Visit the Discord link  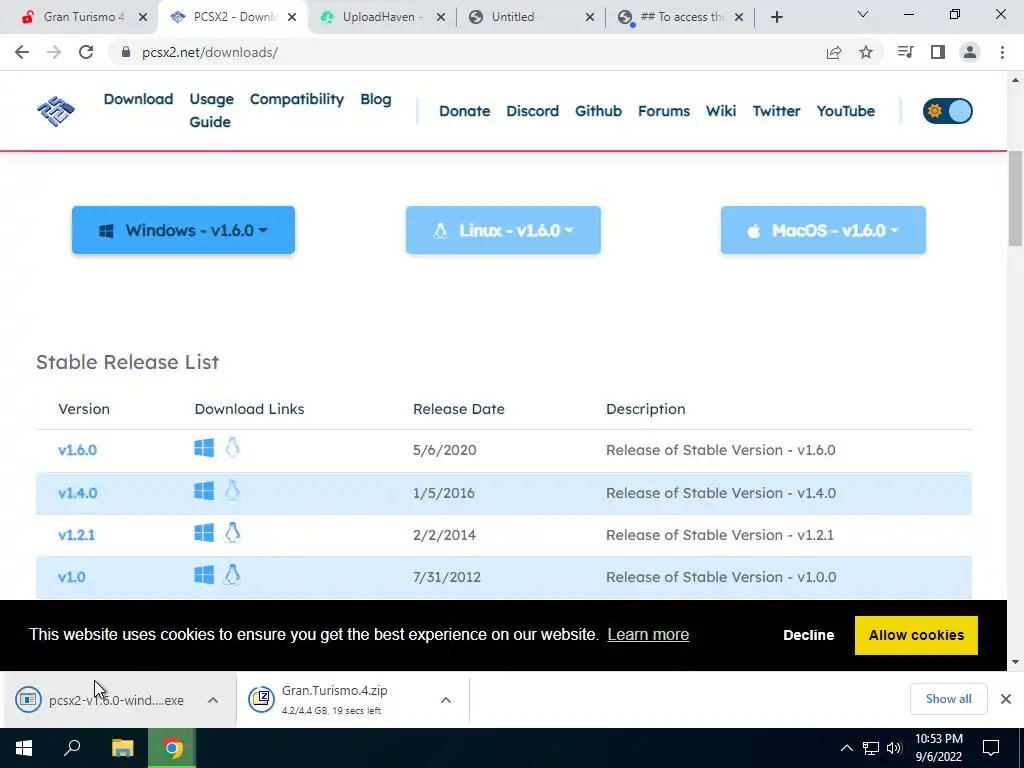(x=532, y=111)
